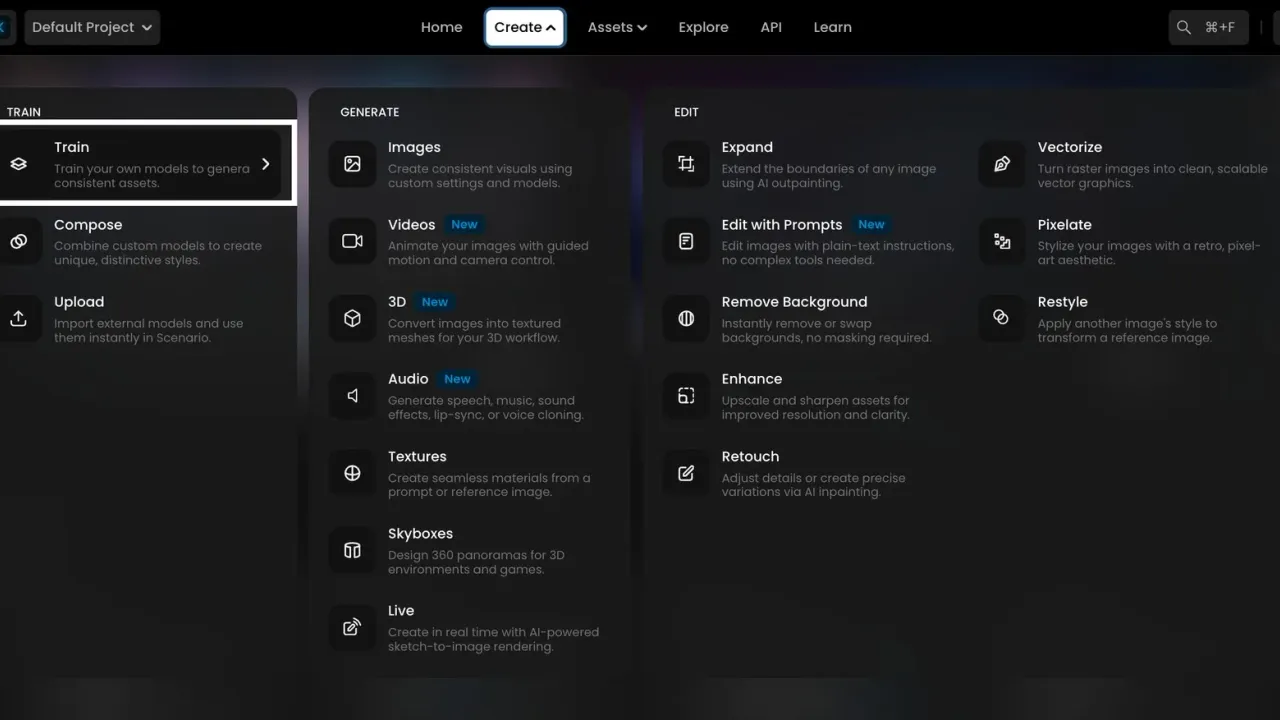
Task: Click the Retouch pencil icon
Action: (x=686, y=473)
